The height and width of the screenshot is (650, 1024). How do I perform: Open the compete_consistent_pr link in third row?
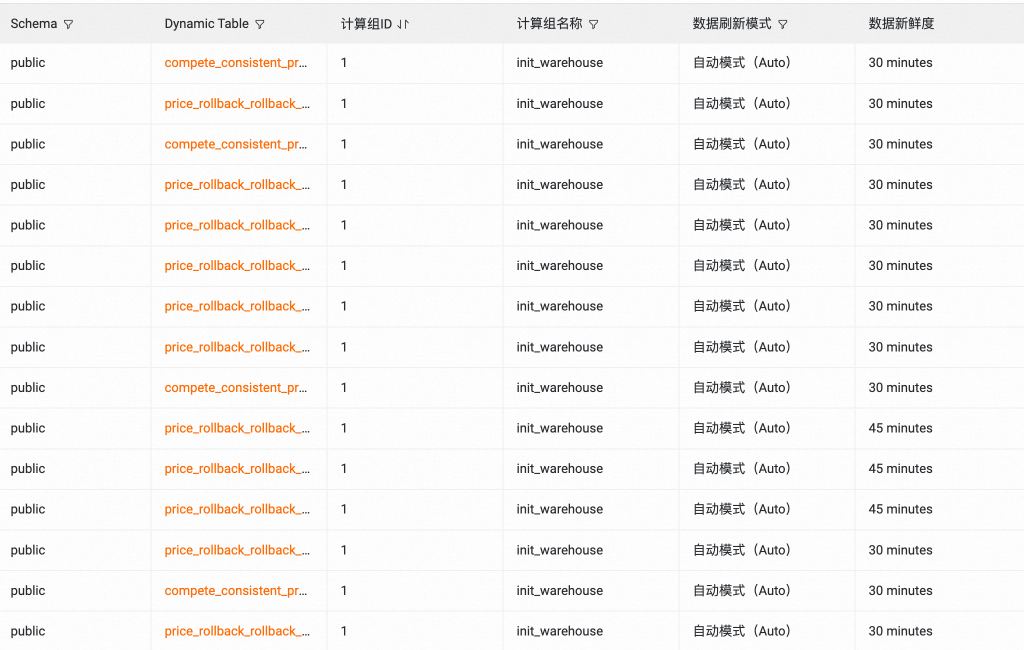(x=237, y=144)
